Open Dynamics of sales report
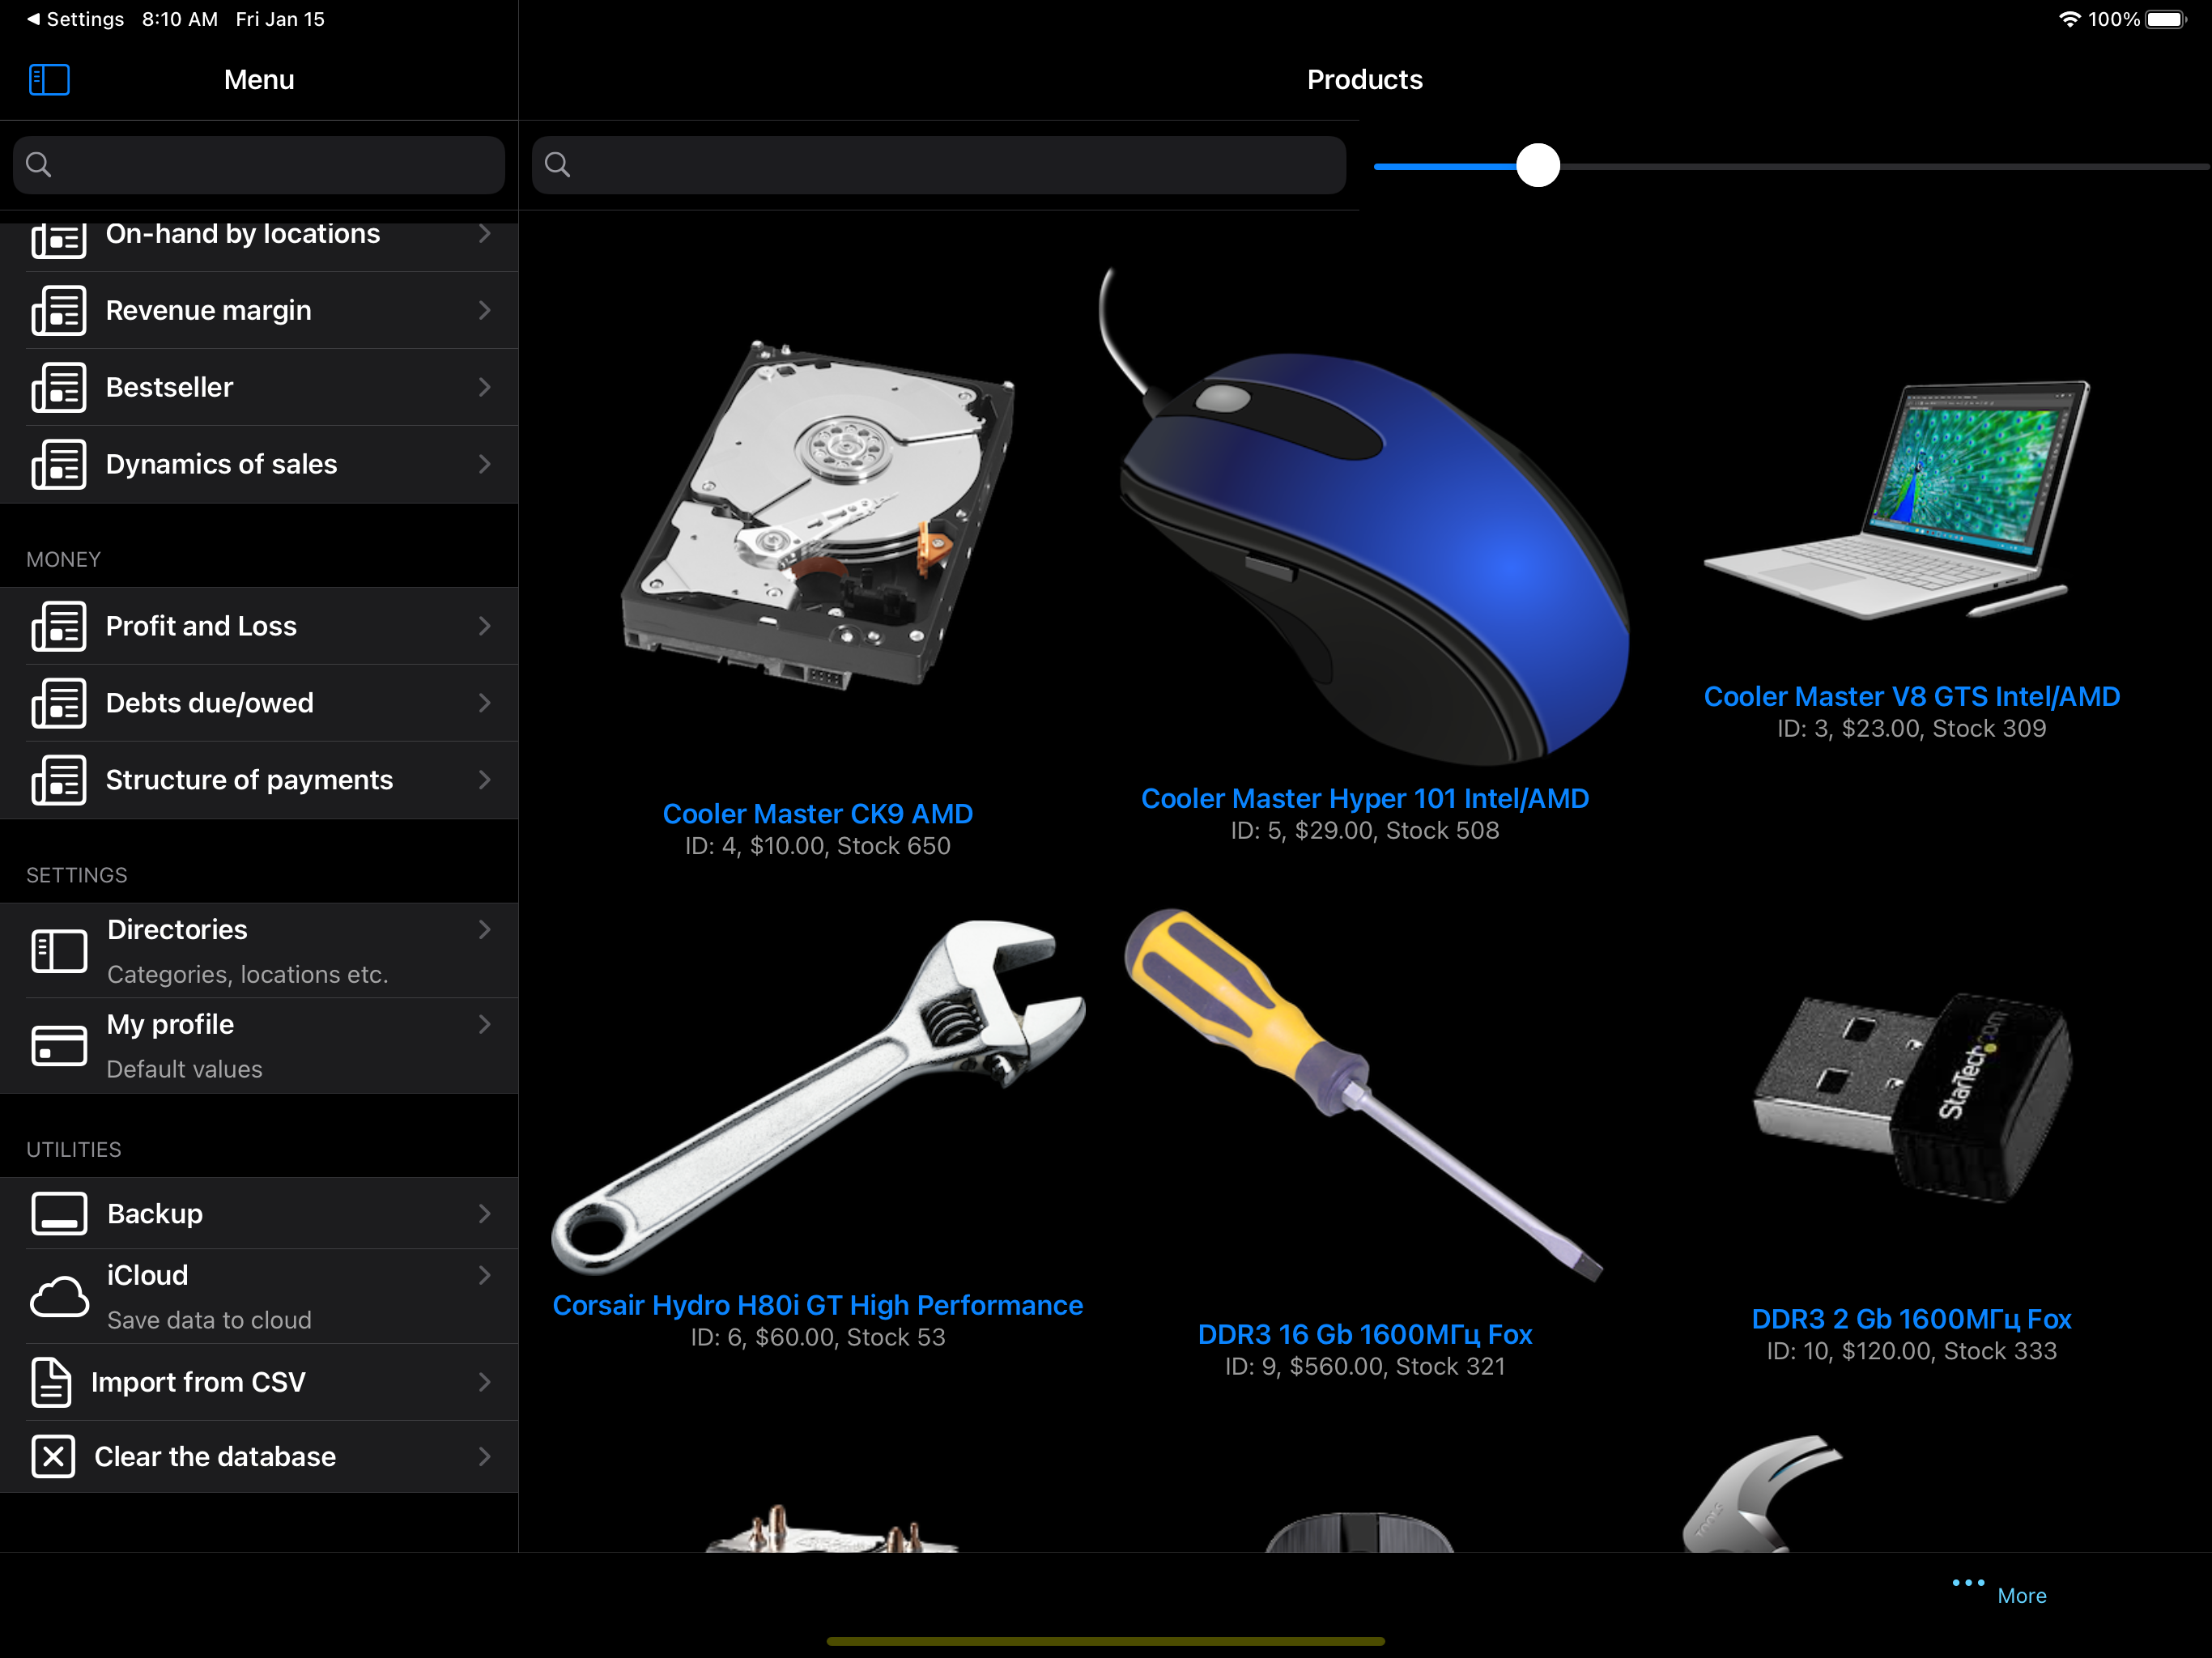Screen dimensions: 2212x1658 pos(221,464)
